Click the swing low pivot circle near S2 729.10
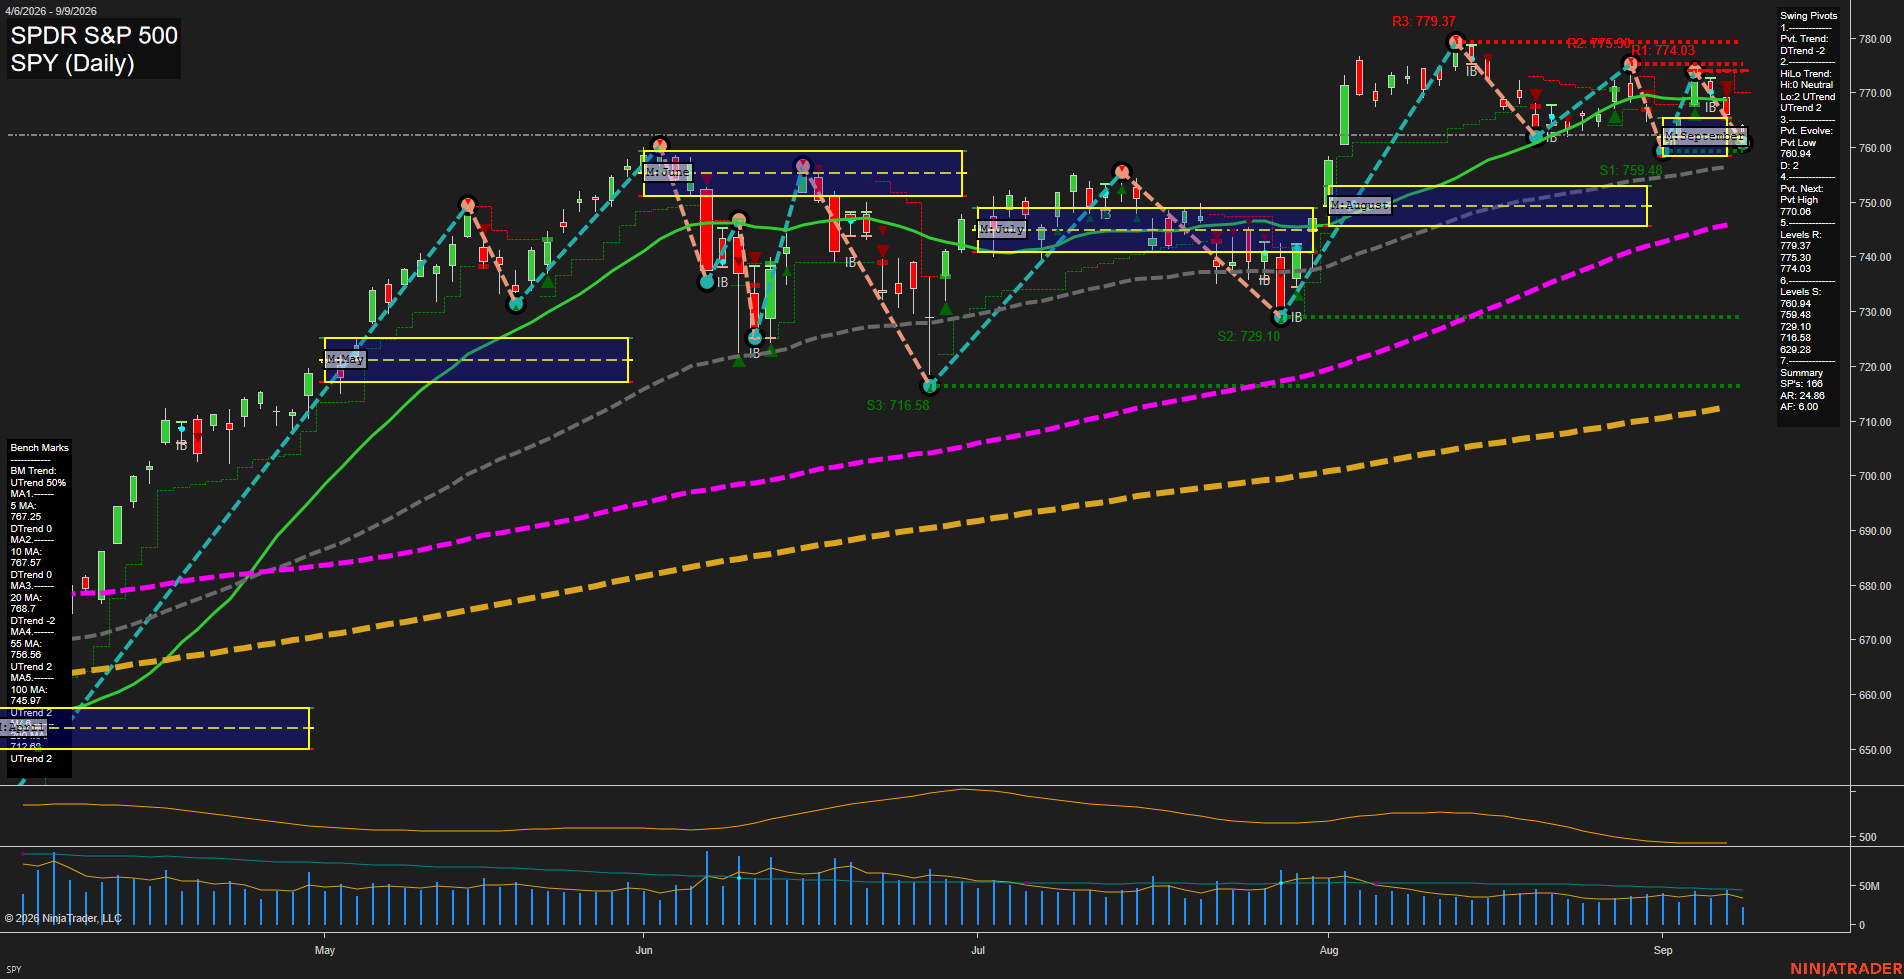 tap(1280, 316)
